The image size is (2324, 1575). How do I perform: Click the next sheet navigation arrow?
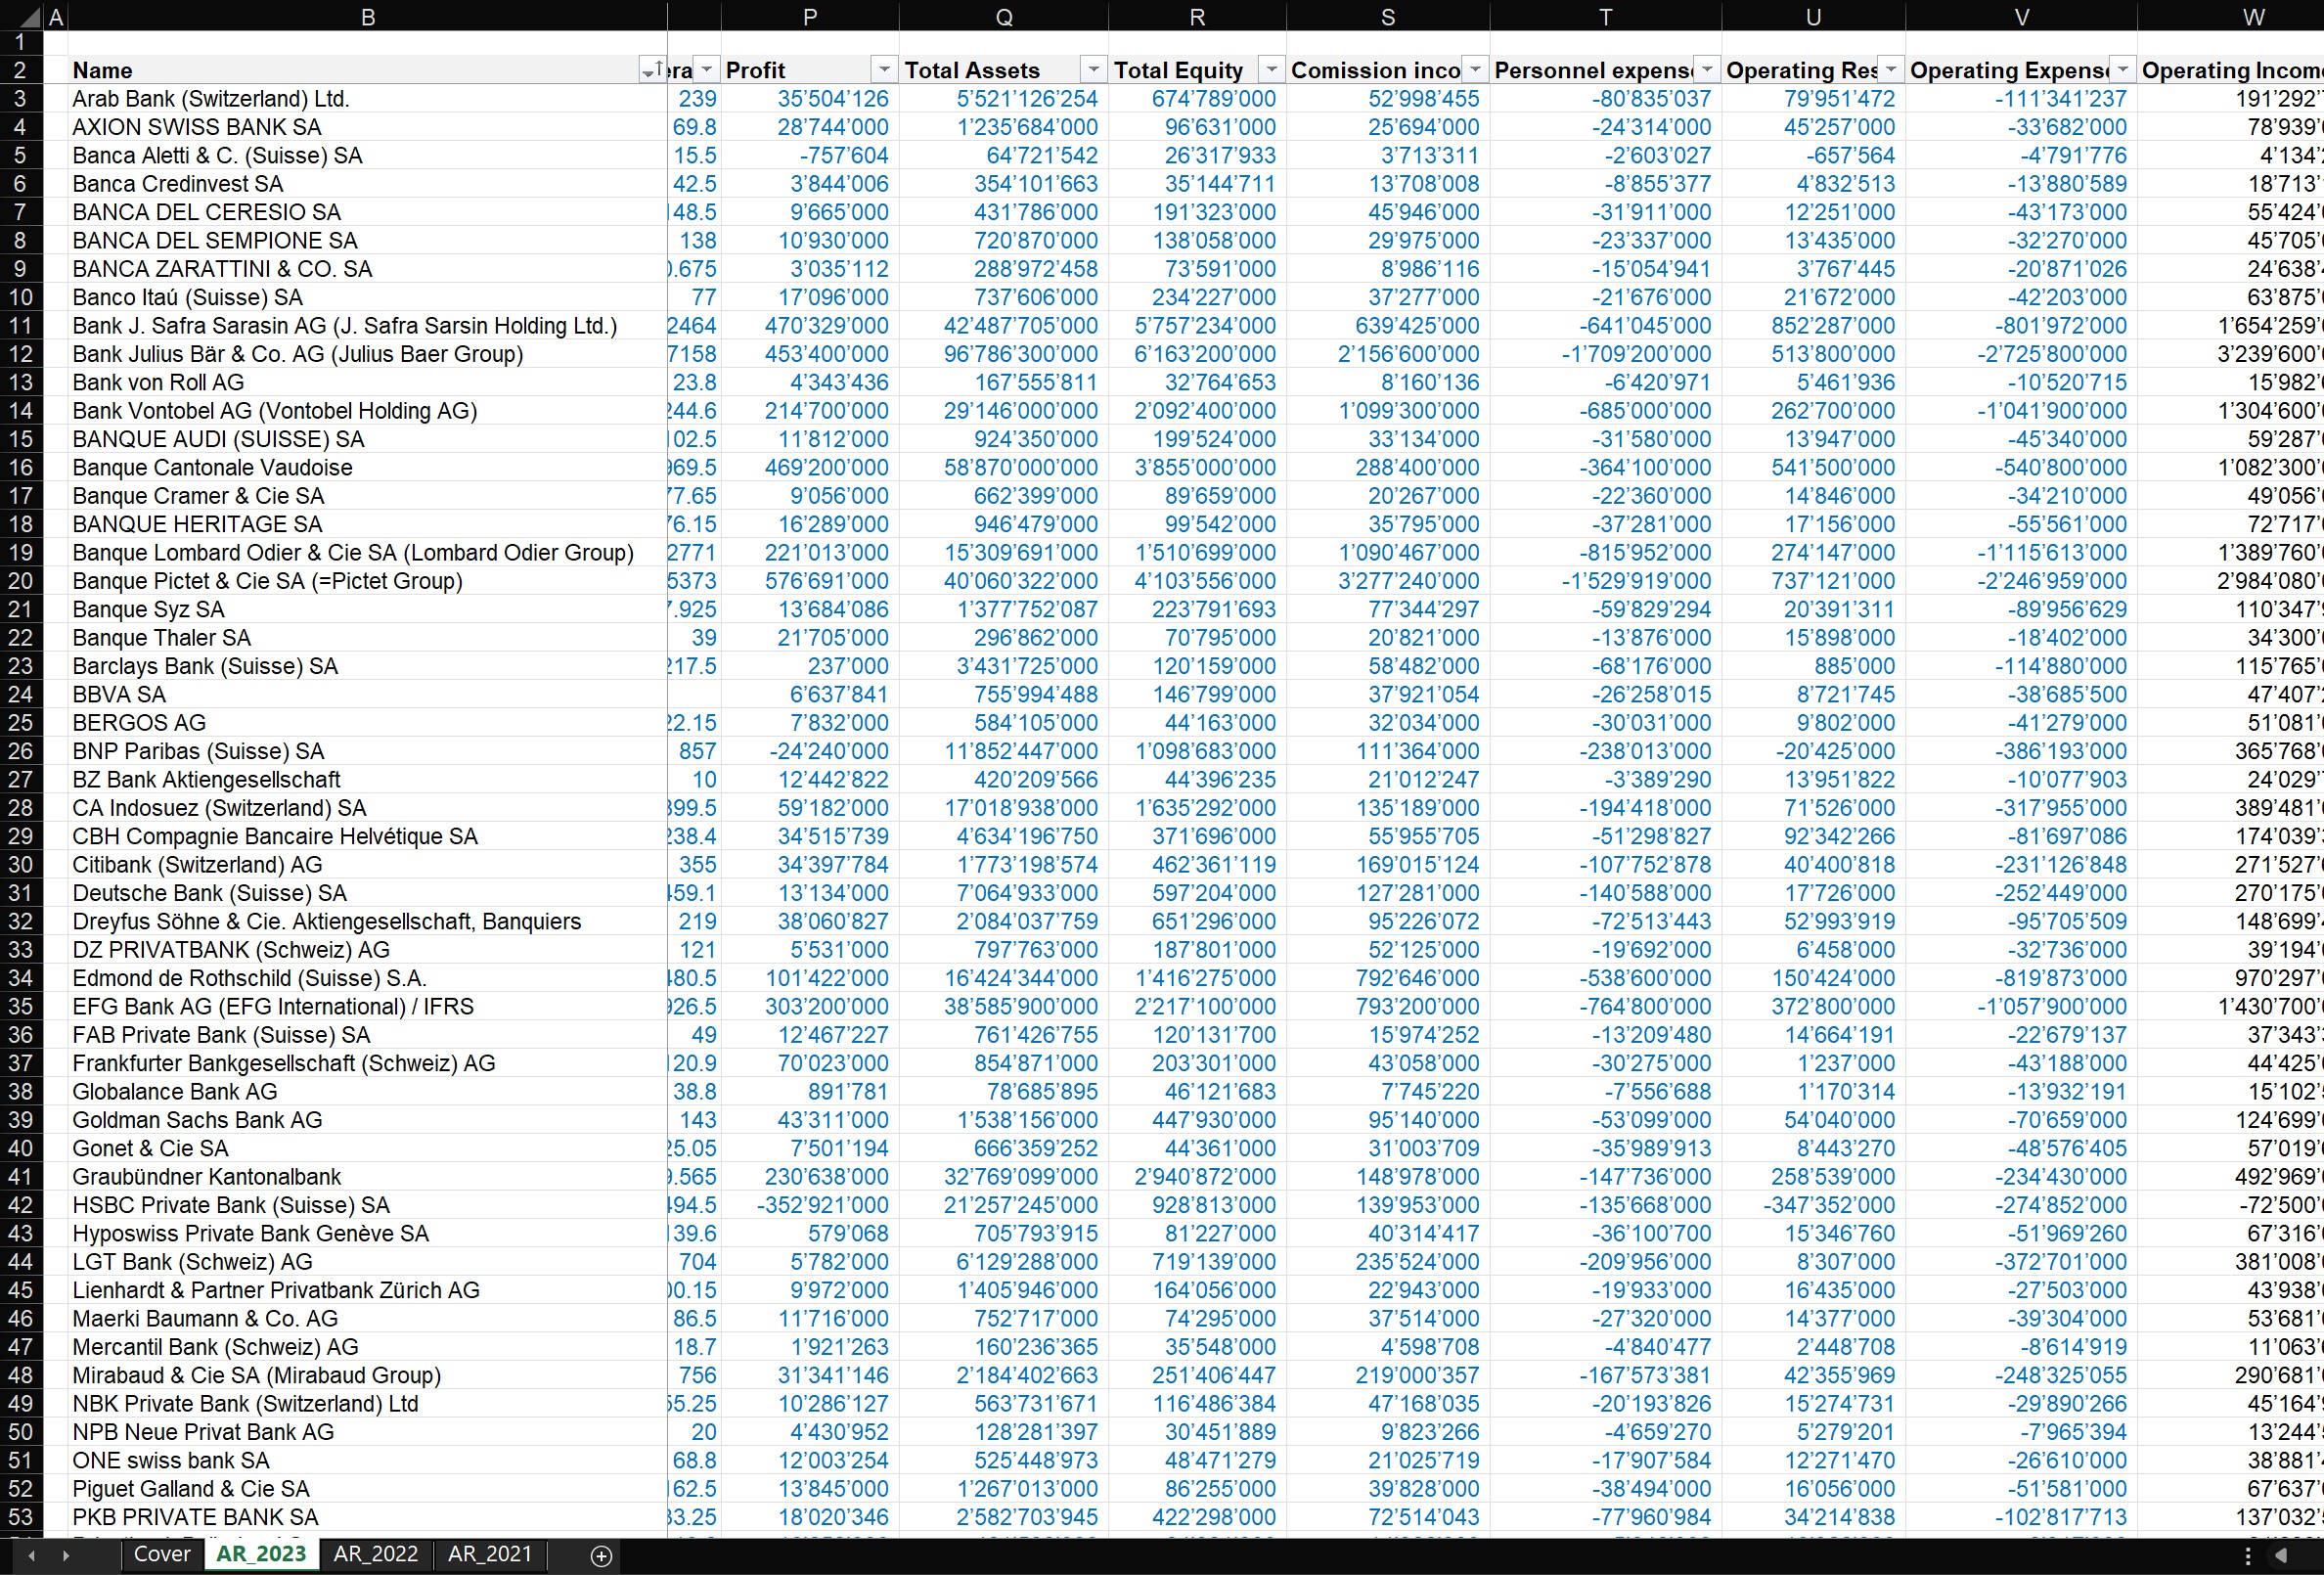[66, 1555]
